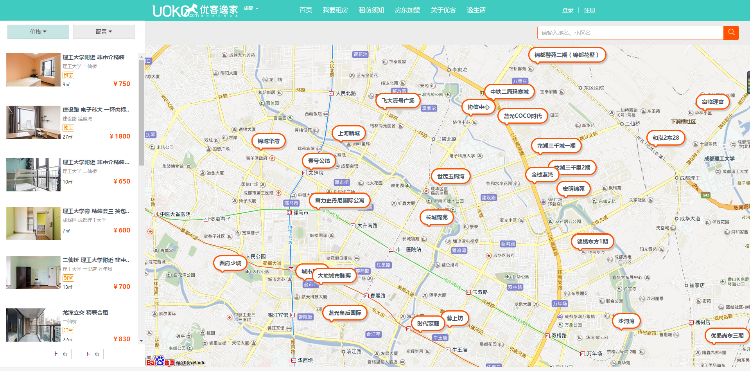Open thumbnail of the ¥1800 listing
Screen dimensions: 750x371
point(33,122)
